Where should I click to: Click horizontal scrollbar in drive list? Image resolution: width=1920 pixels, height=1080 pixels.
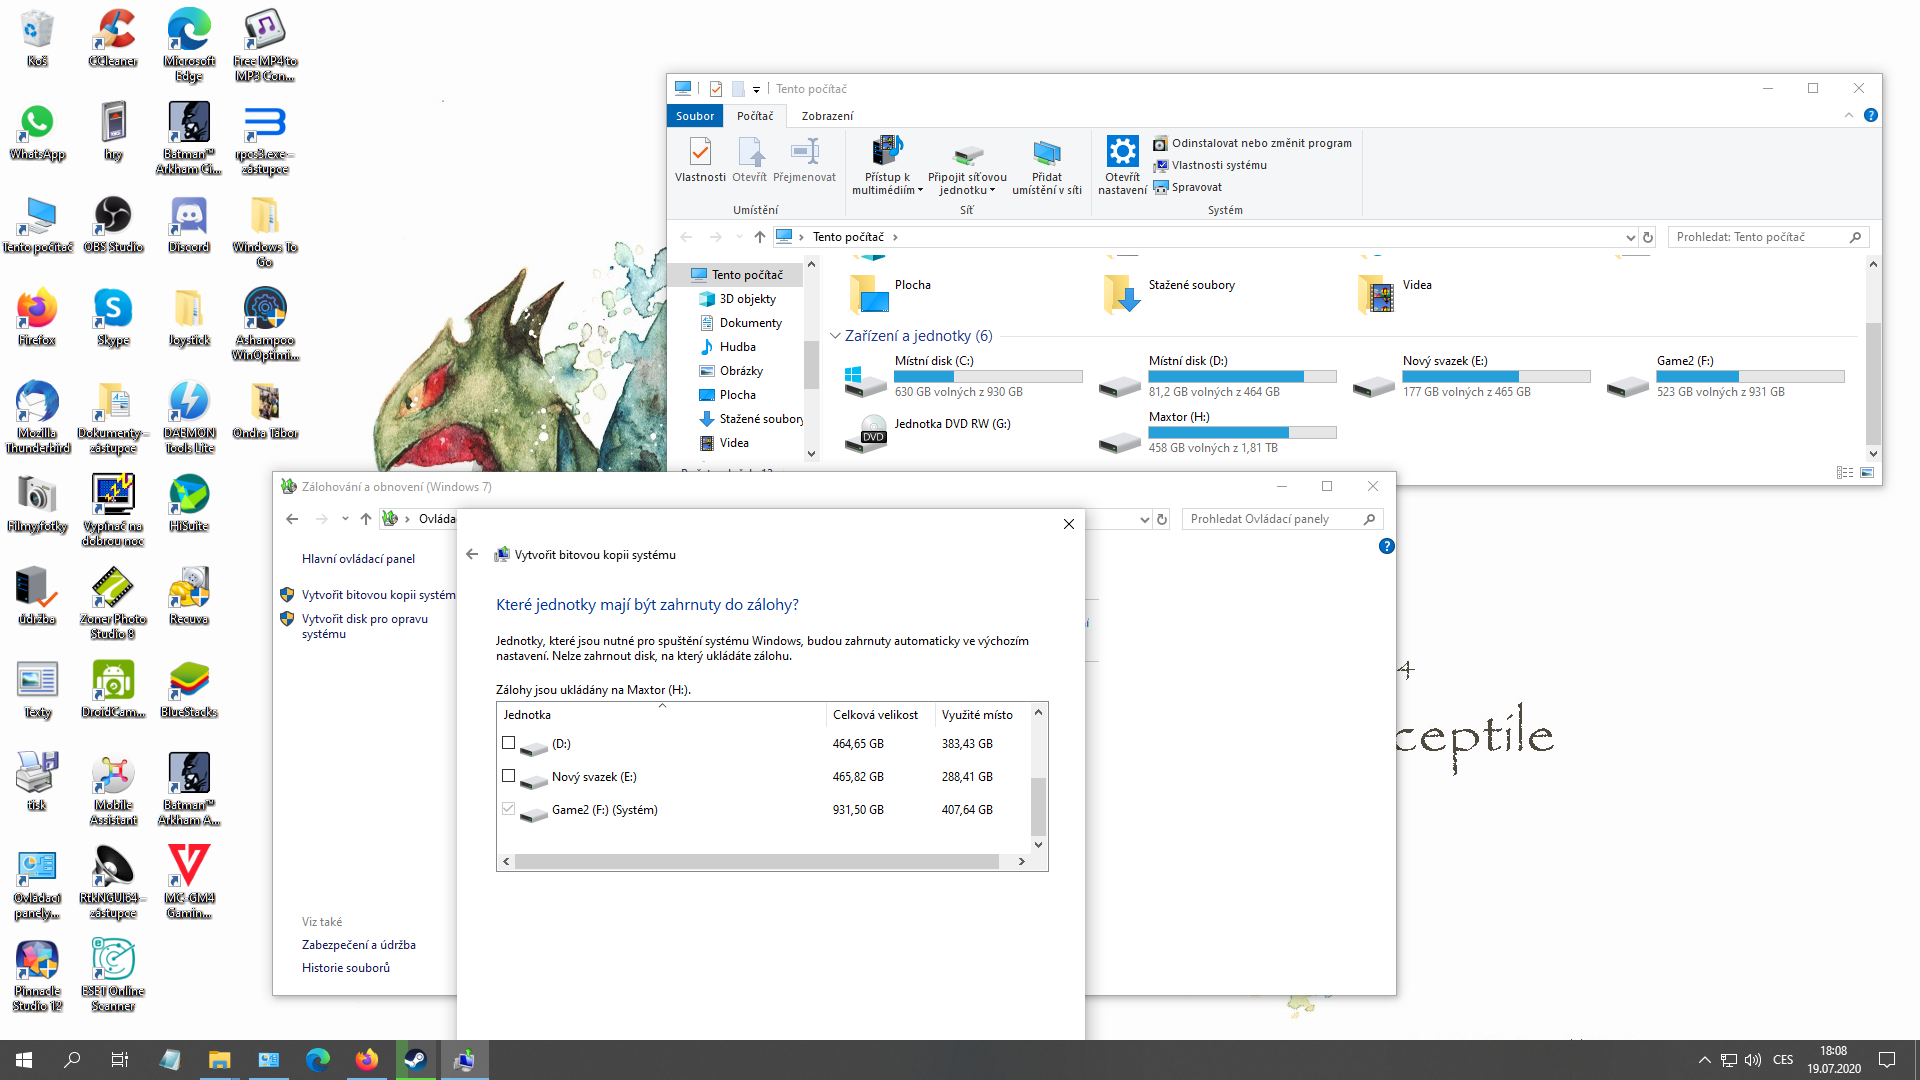pos(756,861)
